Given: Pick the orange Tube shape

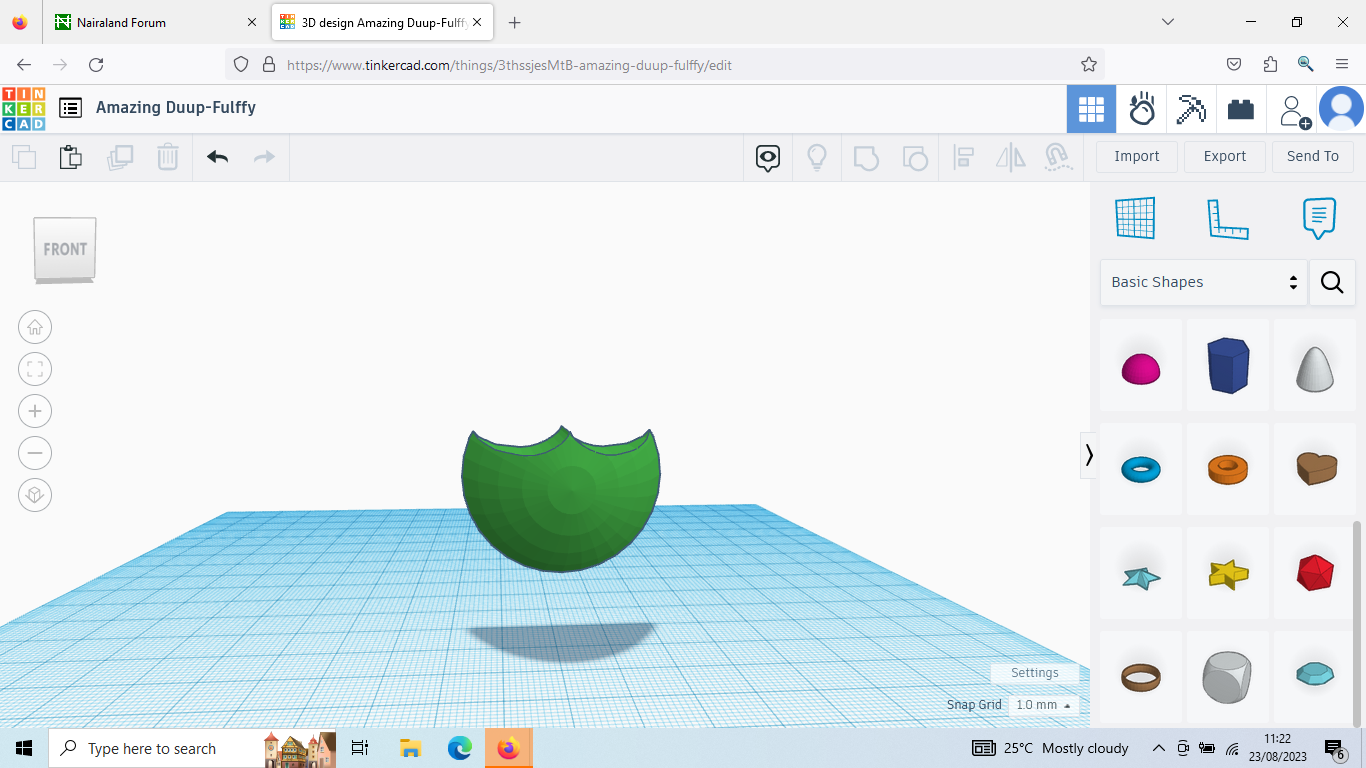Looking at the screenshot, I should 1228,469.
